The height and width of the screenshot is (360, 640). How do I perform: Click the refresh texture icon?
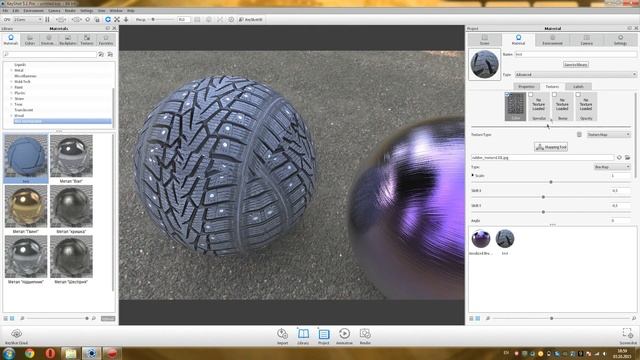point(619,158)
